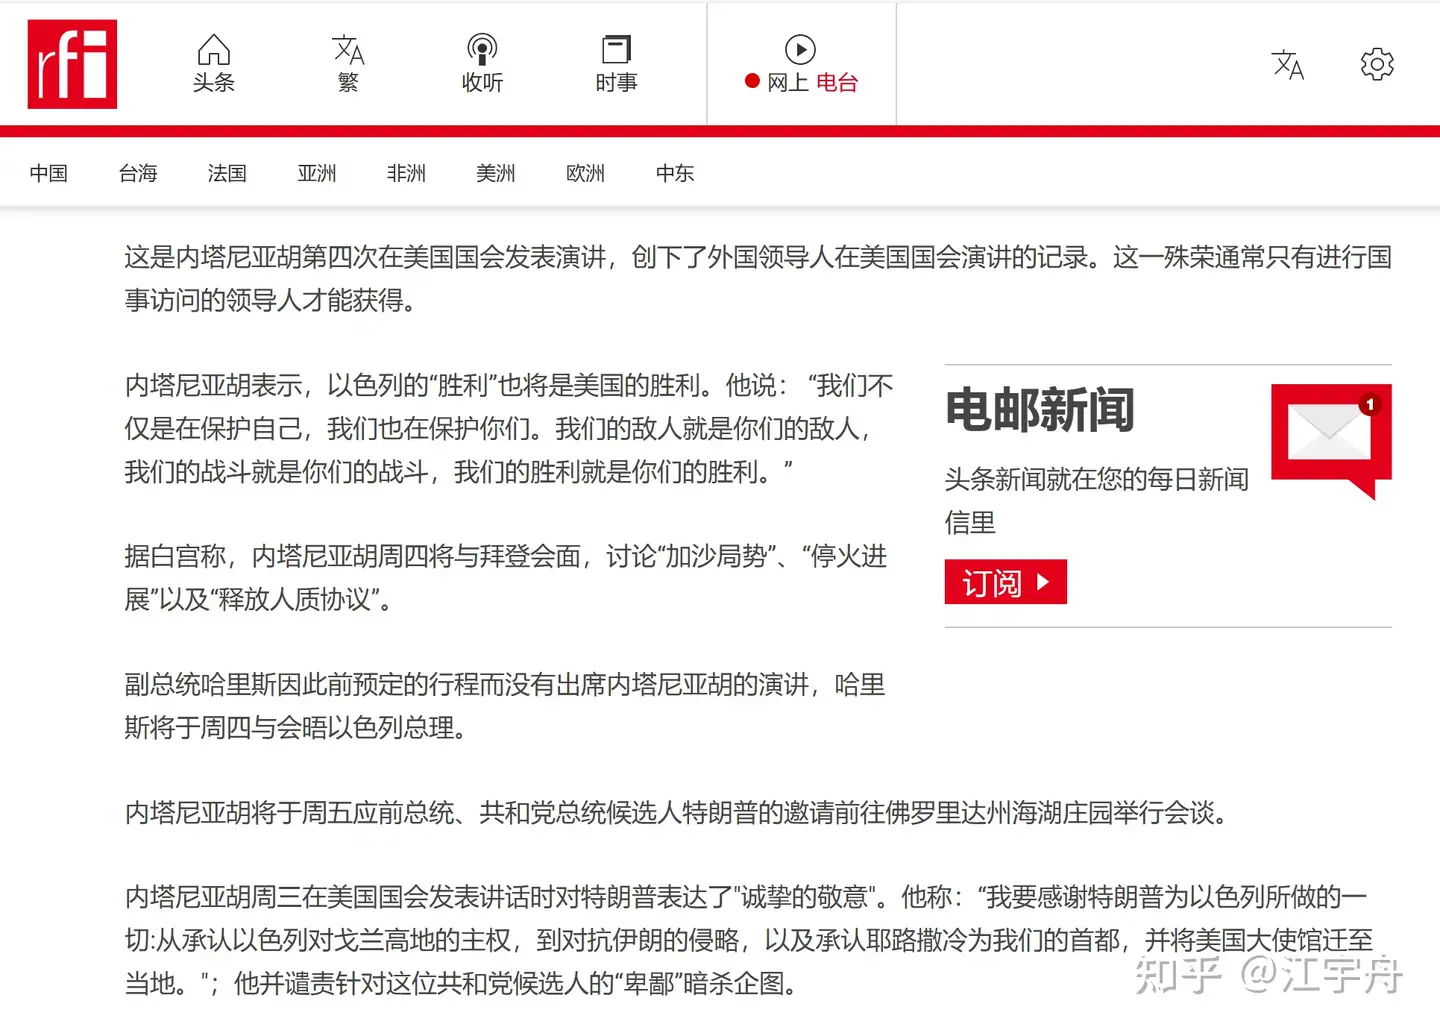This screenshot has height=1033, width=1440.
Task: Go to the 亚洲 section
Action: click(317, 173)
